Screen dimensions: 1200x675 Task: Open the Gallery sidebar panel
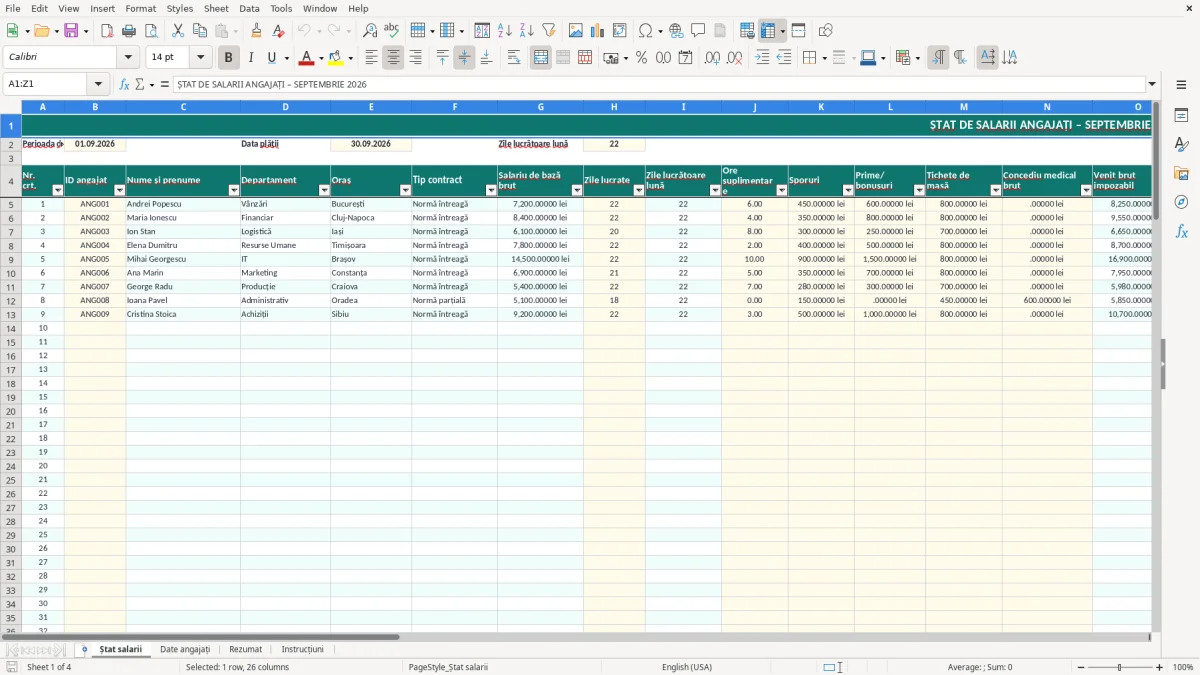(x=1181, y=173)
